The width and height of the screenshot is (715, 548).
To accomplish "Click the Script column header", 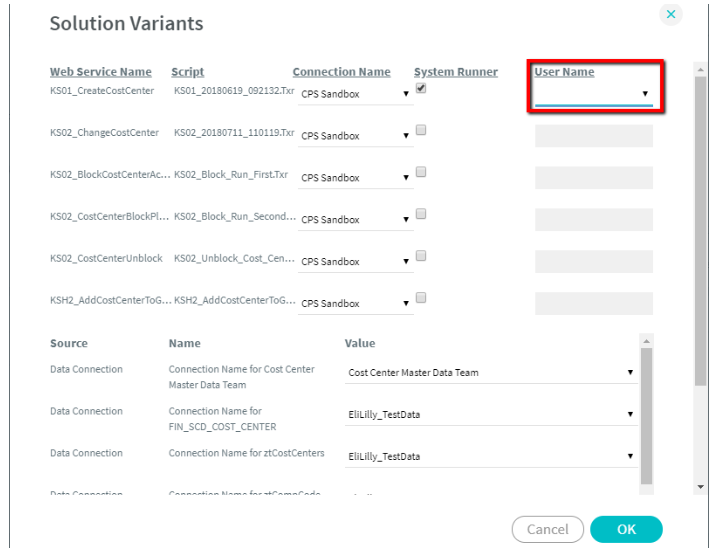I will [188, 72].
